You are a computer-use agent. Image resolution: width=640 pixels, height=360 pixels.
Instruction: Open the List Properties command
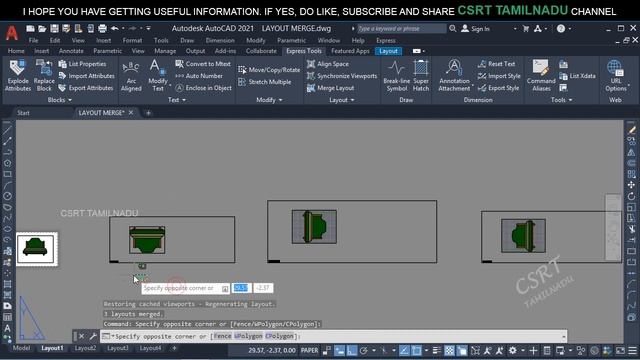pos(82,64)
